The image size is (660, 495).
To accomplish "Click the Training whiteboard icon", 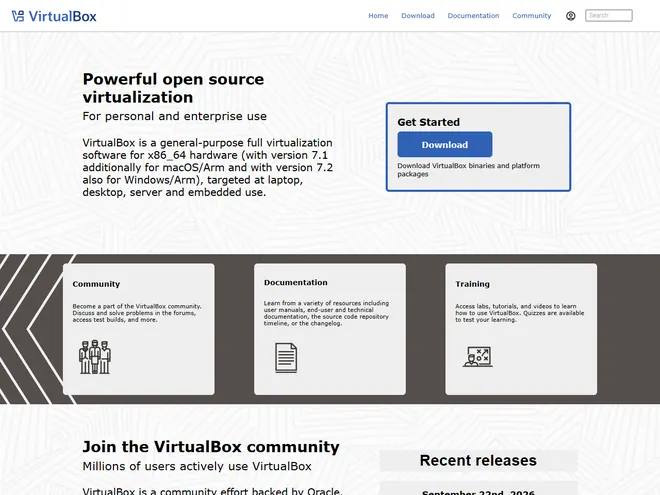I will pyautogui.click(x=478, y=357).
